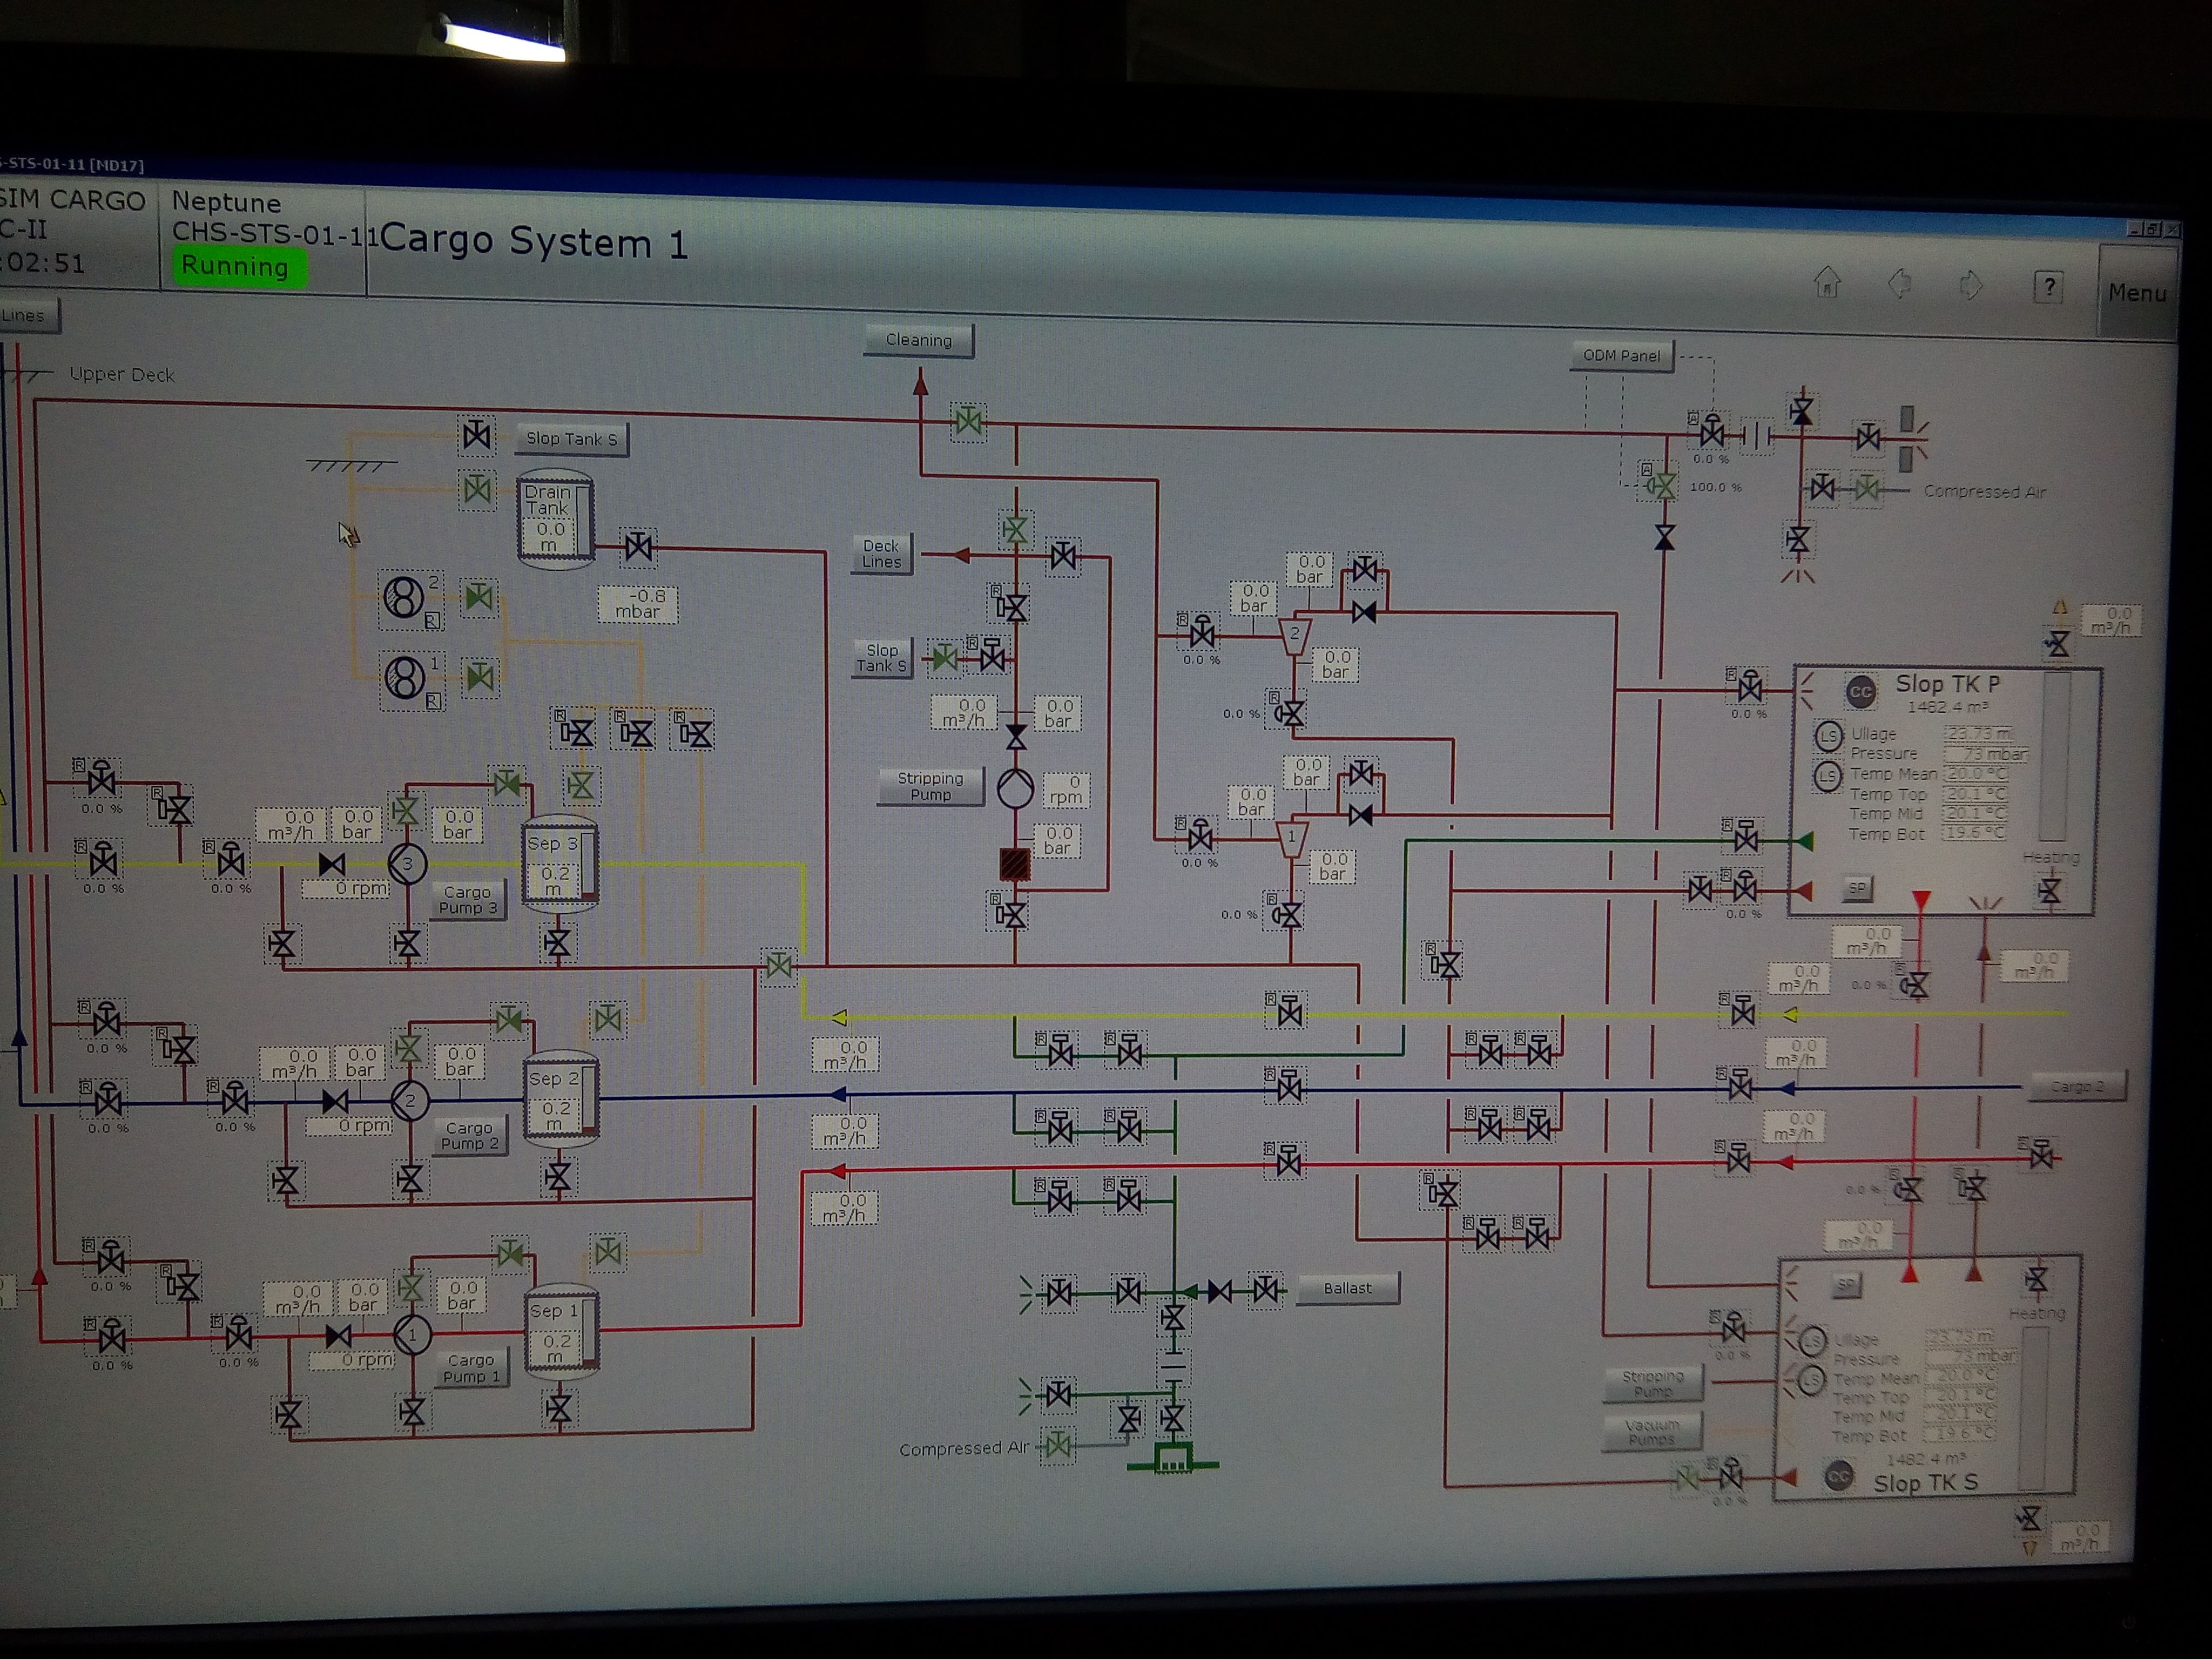The width and height of the screenshot is (2212, 1659).
Task: Click upper LS sensor icon in Slop TK P
Action: coord(1828,736)
